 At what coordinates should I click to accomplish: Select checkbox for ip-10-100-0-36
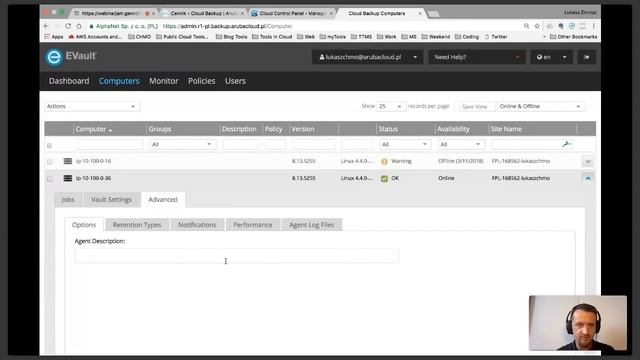[50, 179]
